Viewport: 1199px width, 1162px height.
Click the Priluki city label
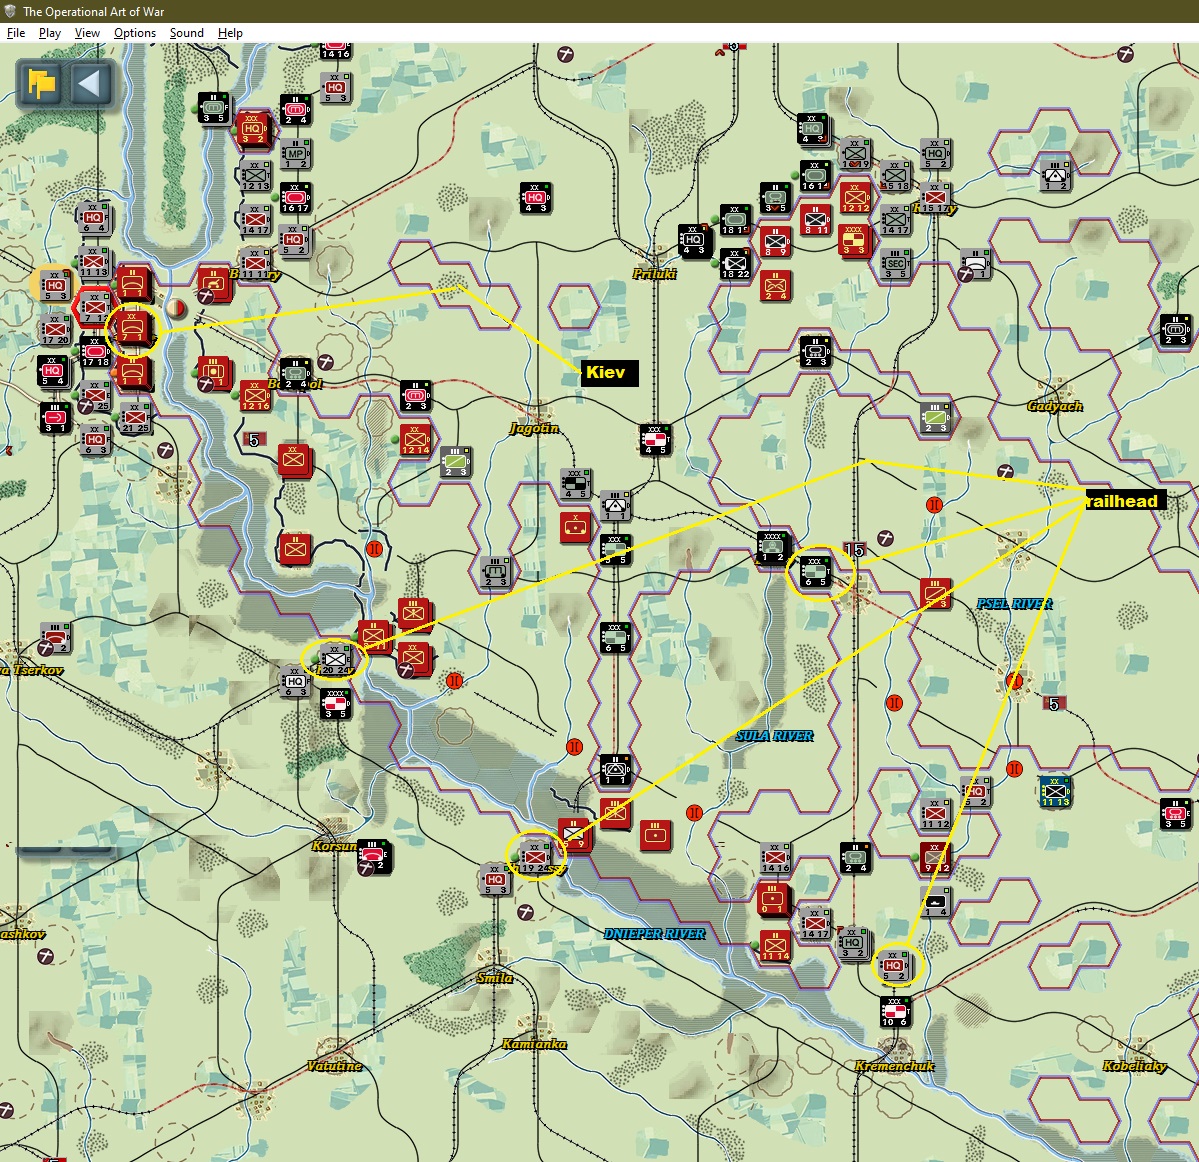[x=654, y=274]
